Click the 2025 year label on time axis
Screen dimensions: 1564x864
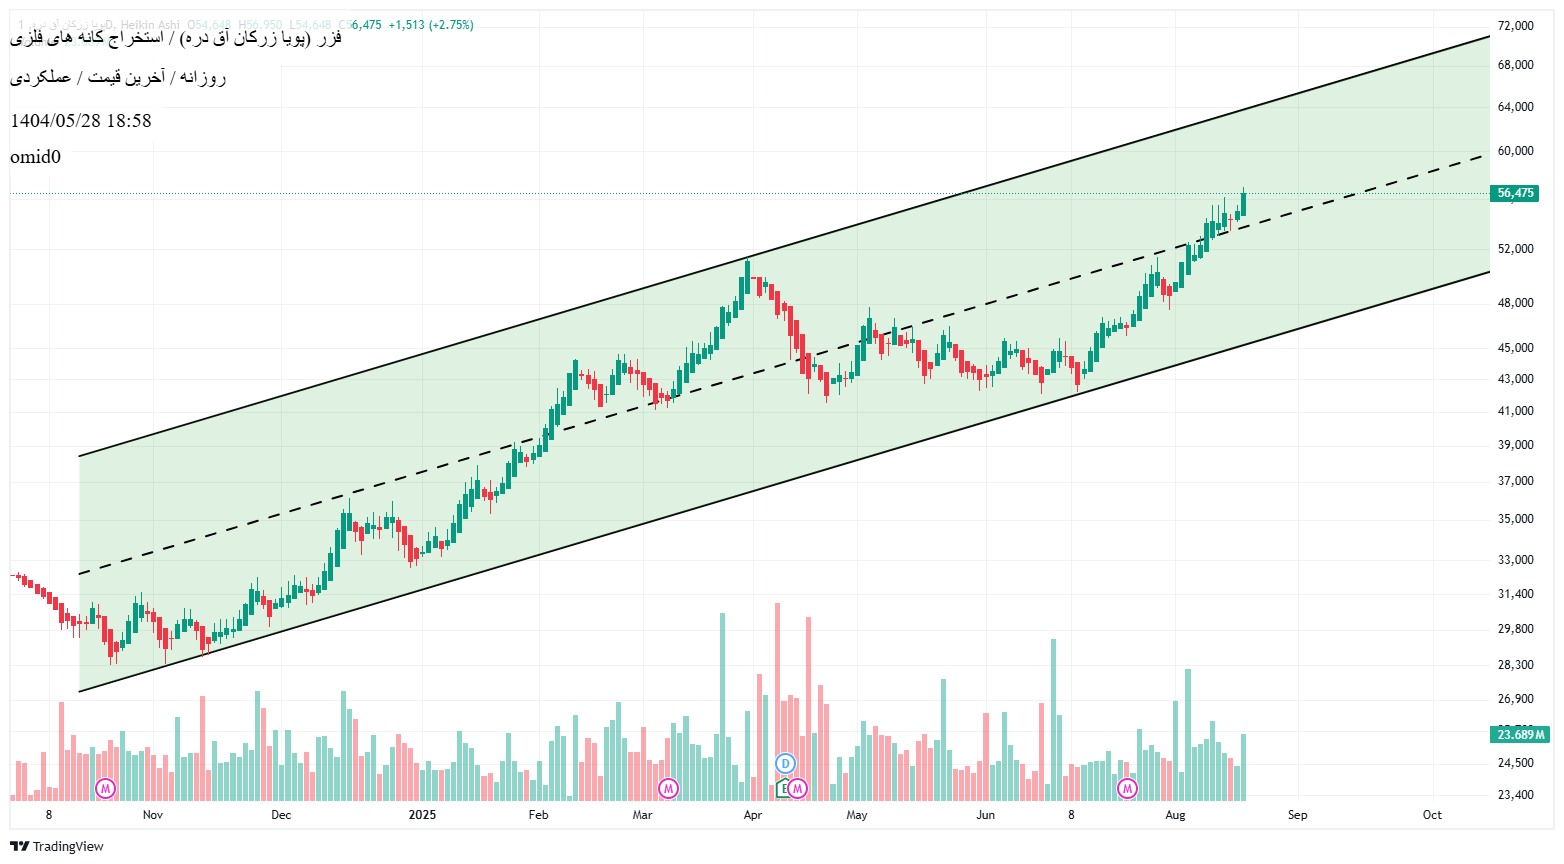pyautogui.click(x=422, y=815)
